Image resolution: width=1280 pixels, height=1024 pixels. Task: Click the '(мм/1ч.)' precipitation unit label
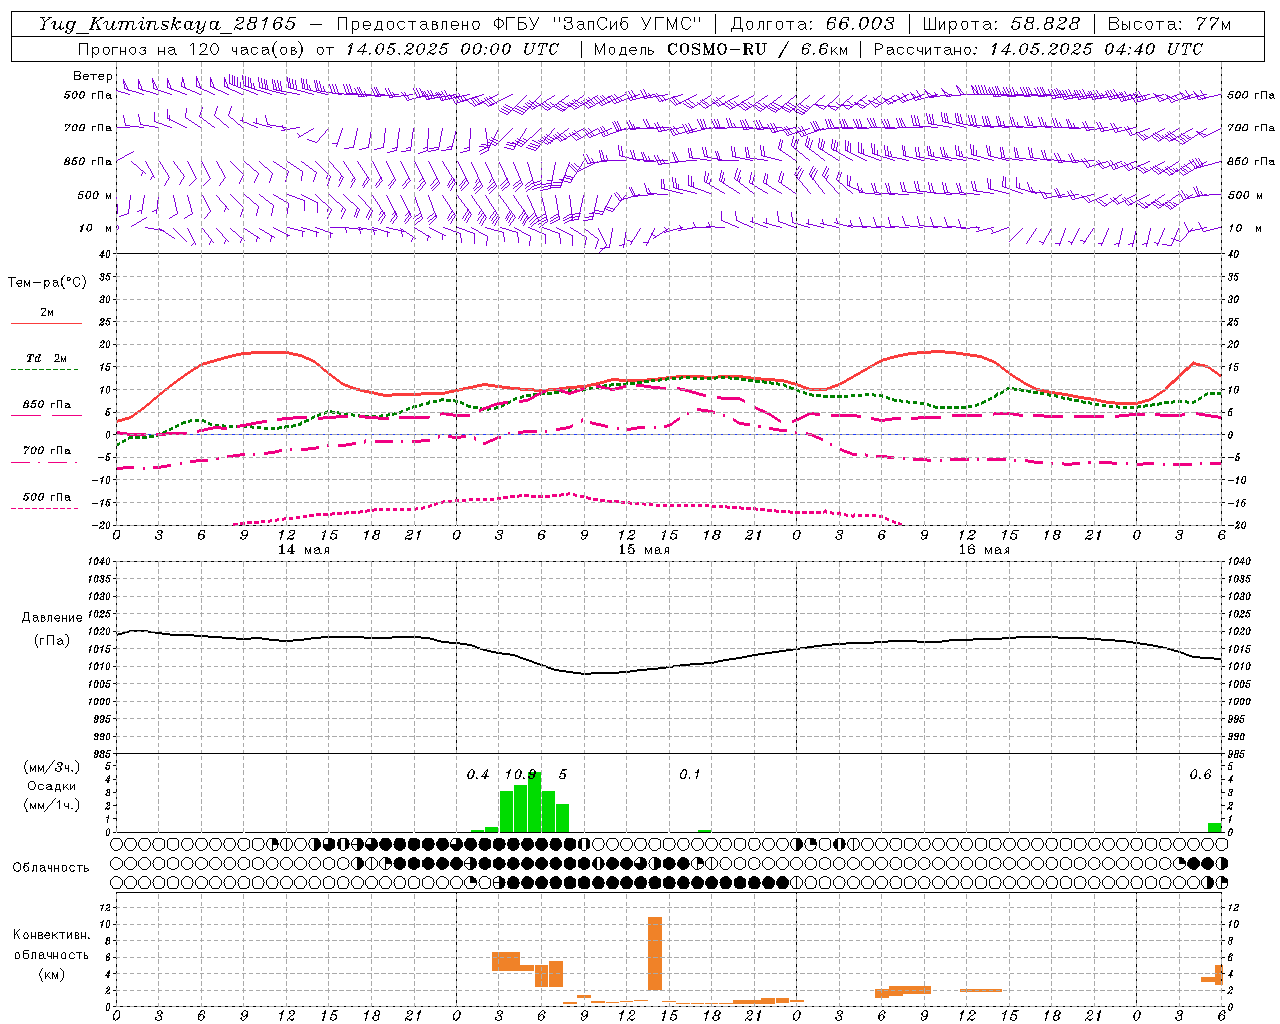(50, 805)
